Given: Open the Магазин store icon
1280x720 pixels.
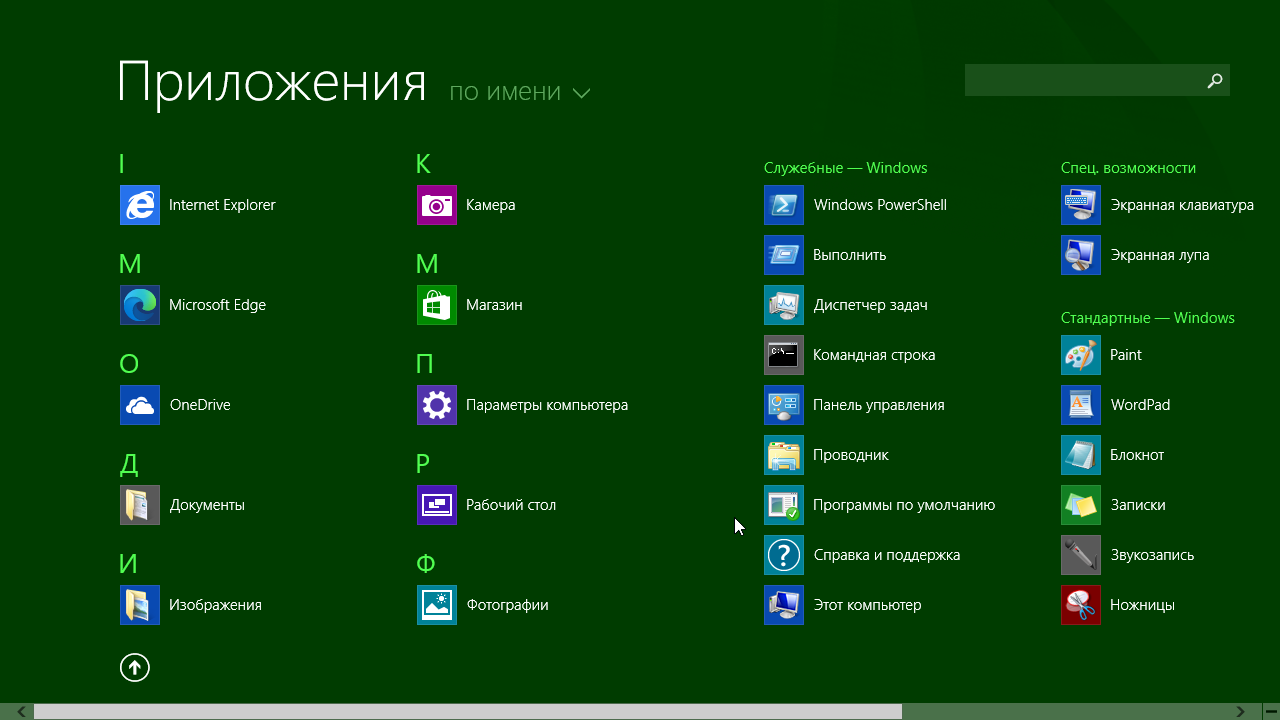Looking at the screenshot, I should [437, 305].
